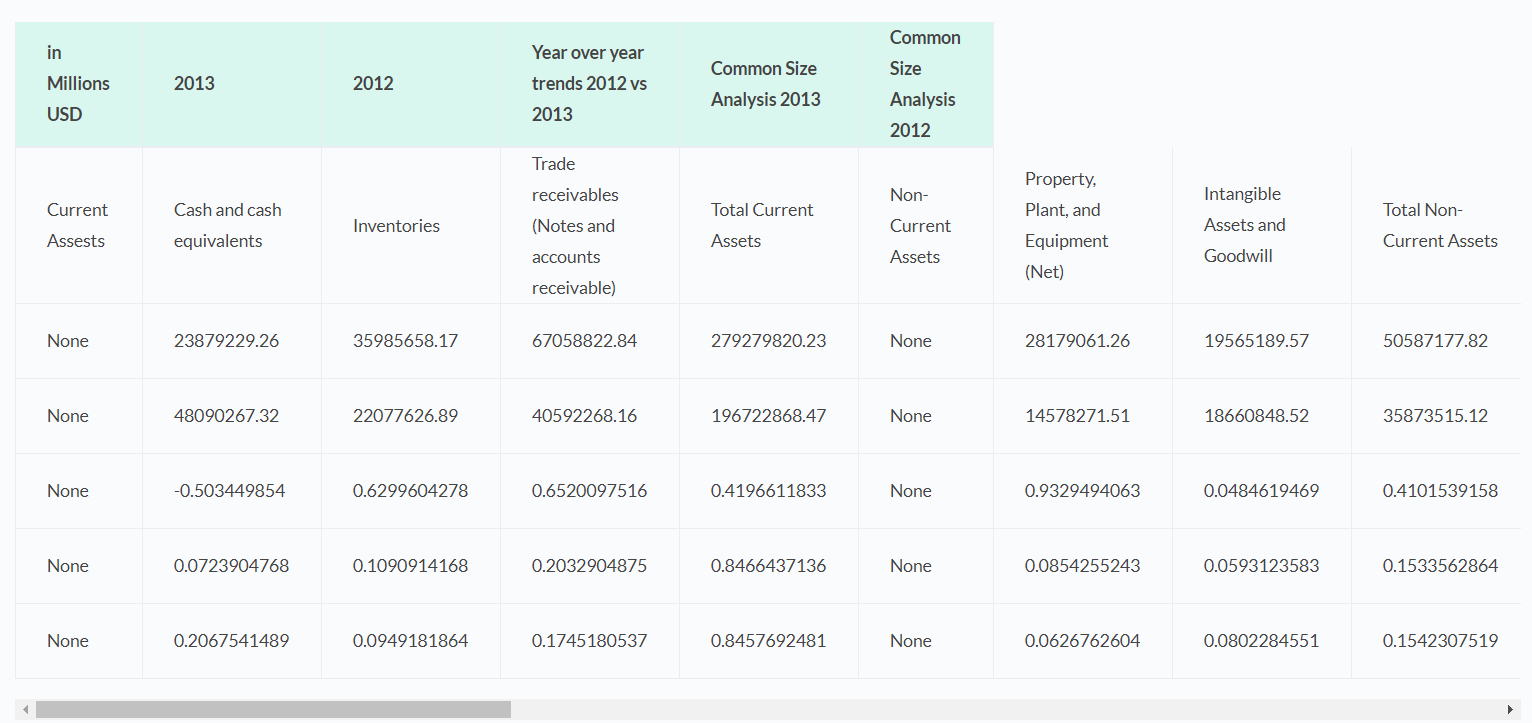Select the Inventories cell

[395, 225]
